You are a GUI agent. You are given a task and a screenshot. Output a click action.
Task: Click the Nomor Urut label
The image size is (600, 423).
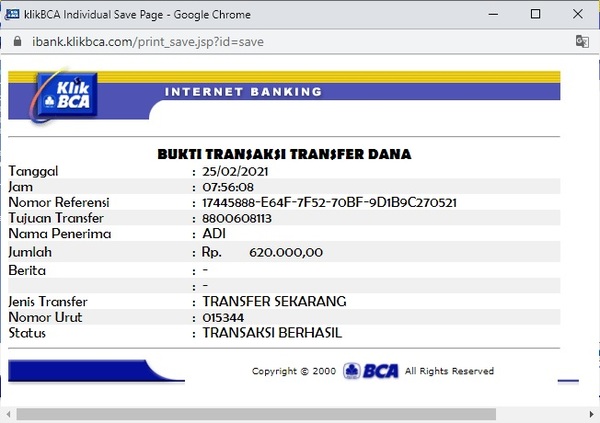pos(46,317)
